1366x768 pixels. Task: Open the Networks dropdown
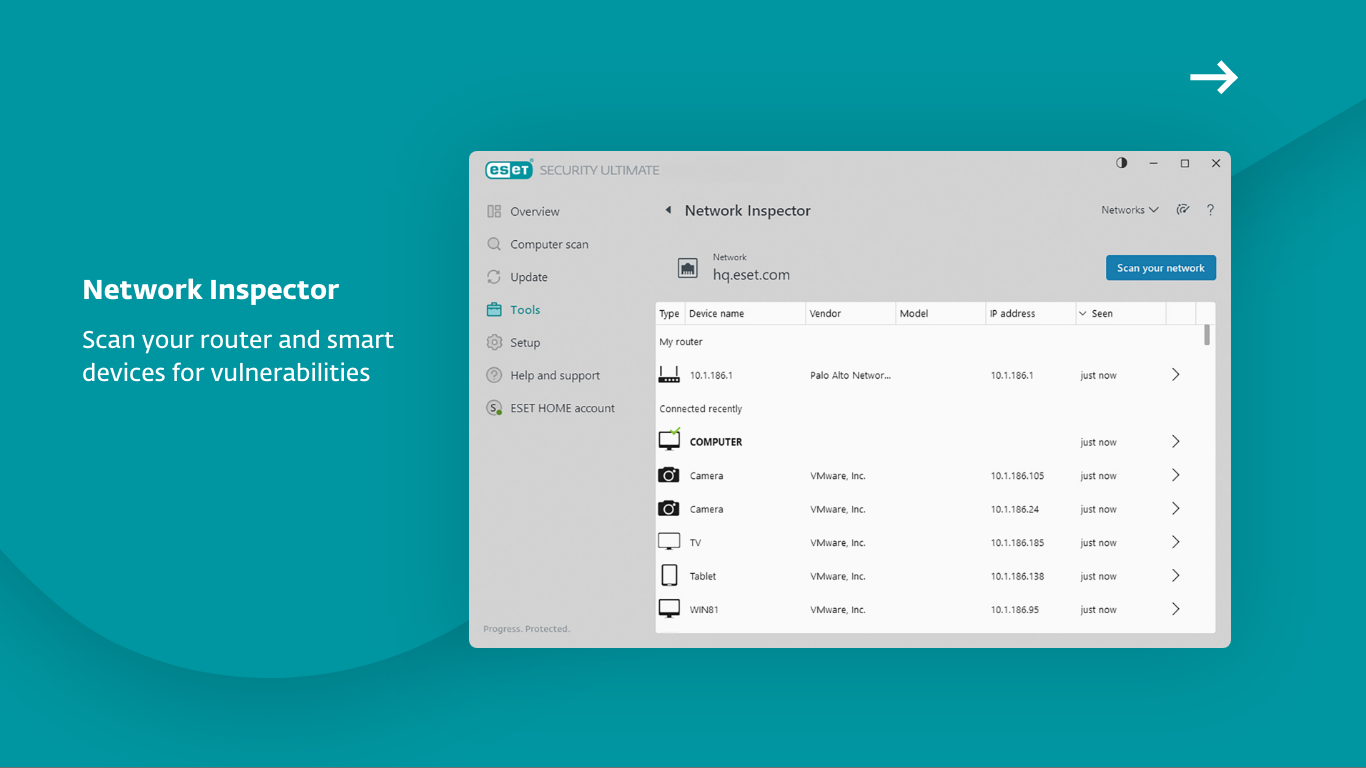coord(1129,210)
